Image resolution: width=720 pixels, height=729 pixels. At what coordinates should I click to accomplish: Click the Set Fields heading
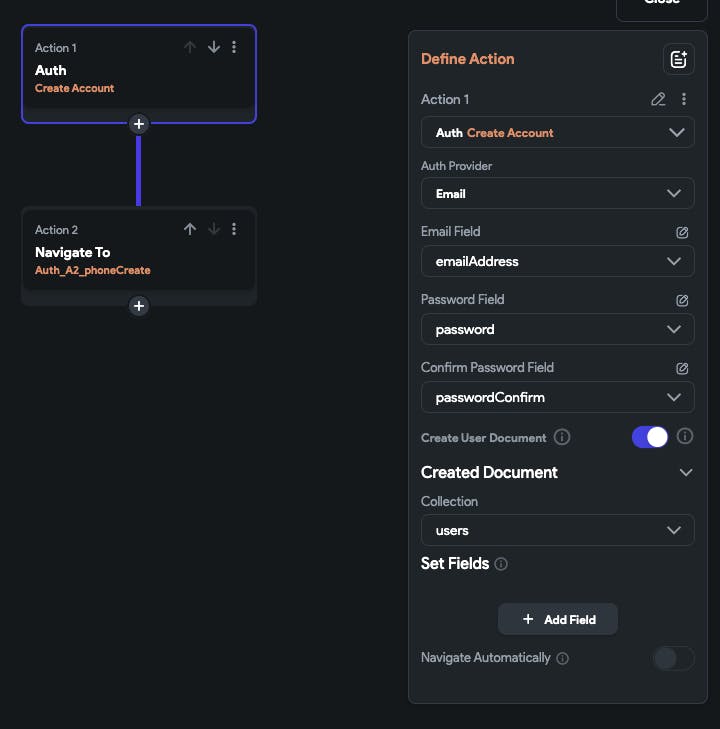455,563
